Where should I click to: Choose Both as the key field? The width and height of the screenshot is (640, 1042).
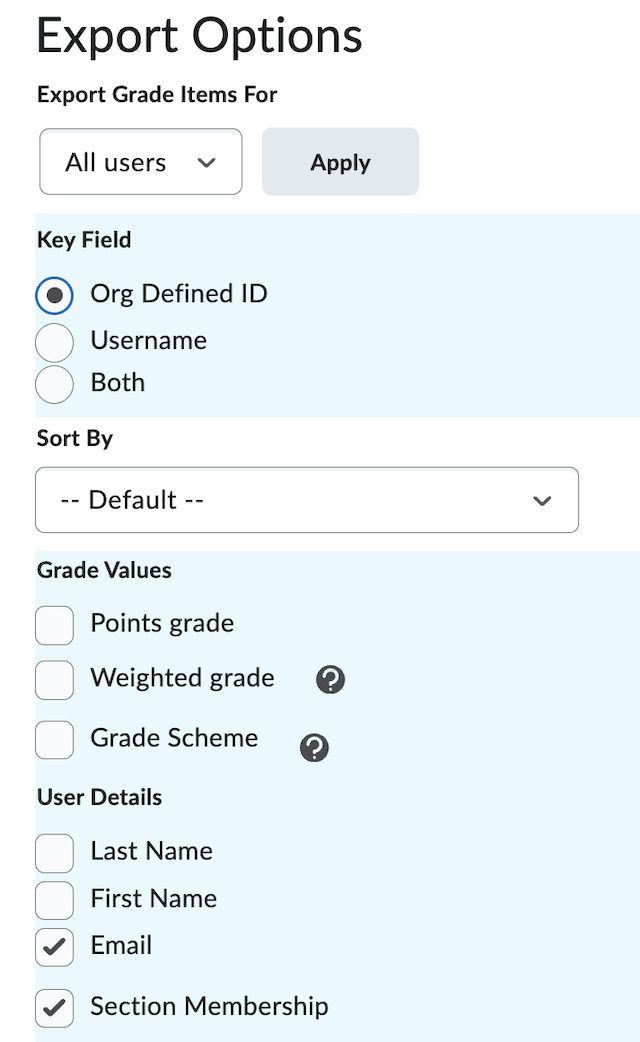pos(54,384)
